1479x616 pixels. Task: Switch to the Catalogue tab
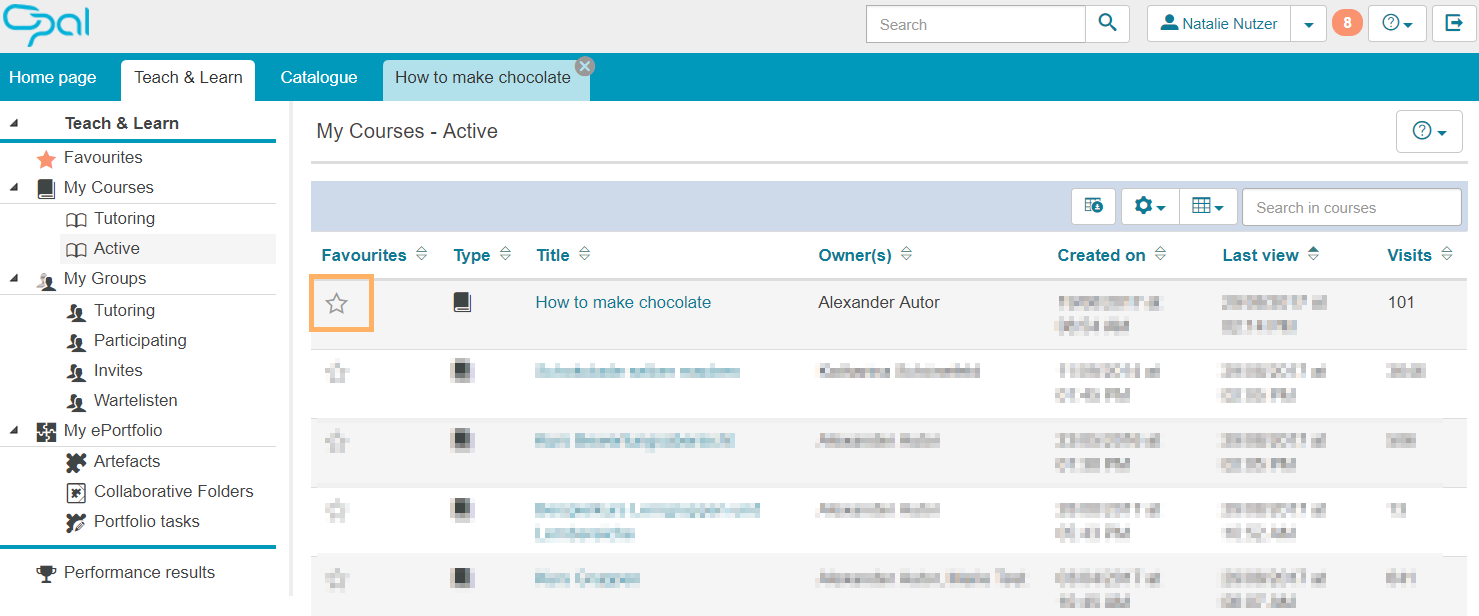coord(318,78)
